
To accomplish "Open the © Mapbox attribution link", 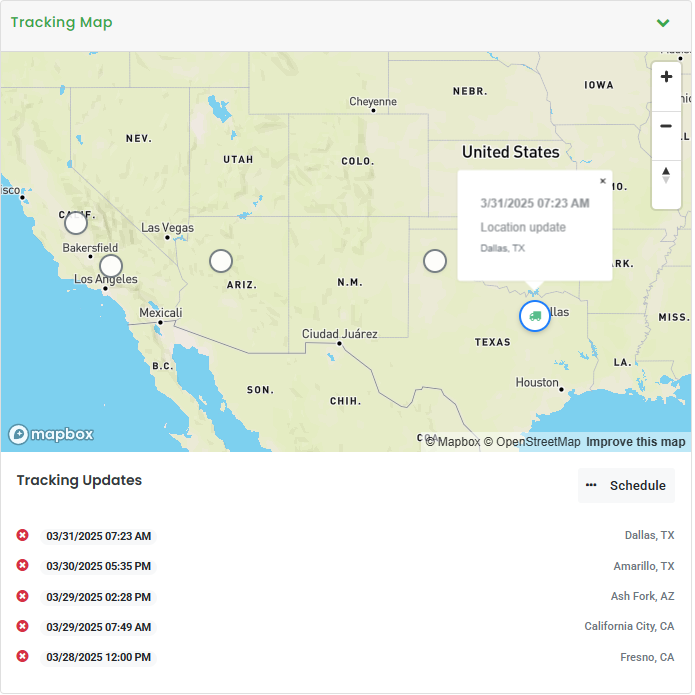I will [453, 442].
